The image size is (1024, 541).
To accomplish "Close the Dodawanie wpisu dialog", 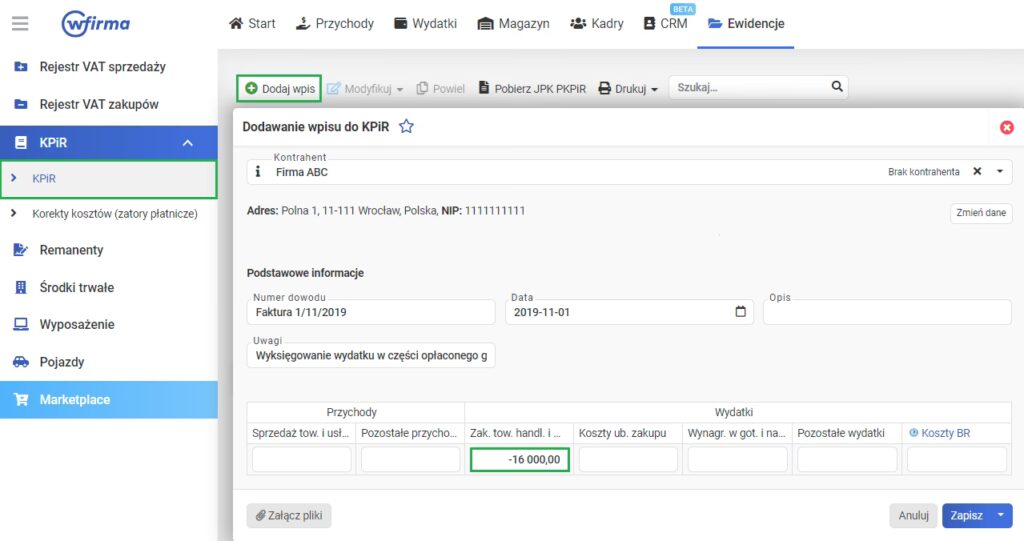I will [x=1006, y=127].
